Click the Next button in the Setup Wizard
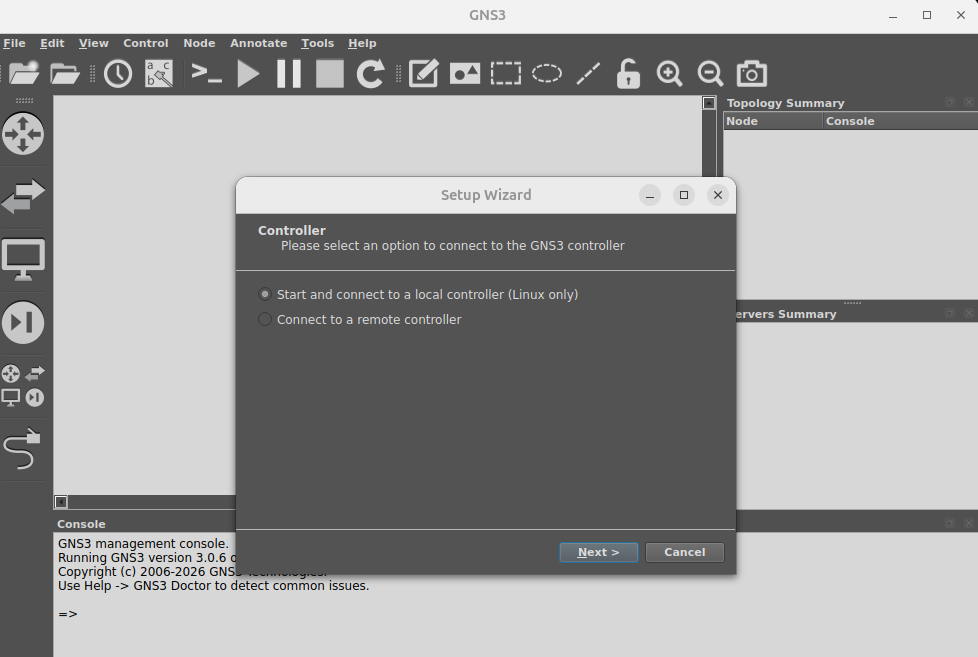Screen dimensions: 978x657 pyautogui.click(x=598, y=551)
